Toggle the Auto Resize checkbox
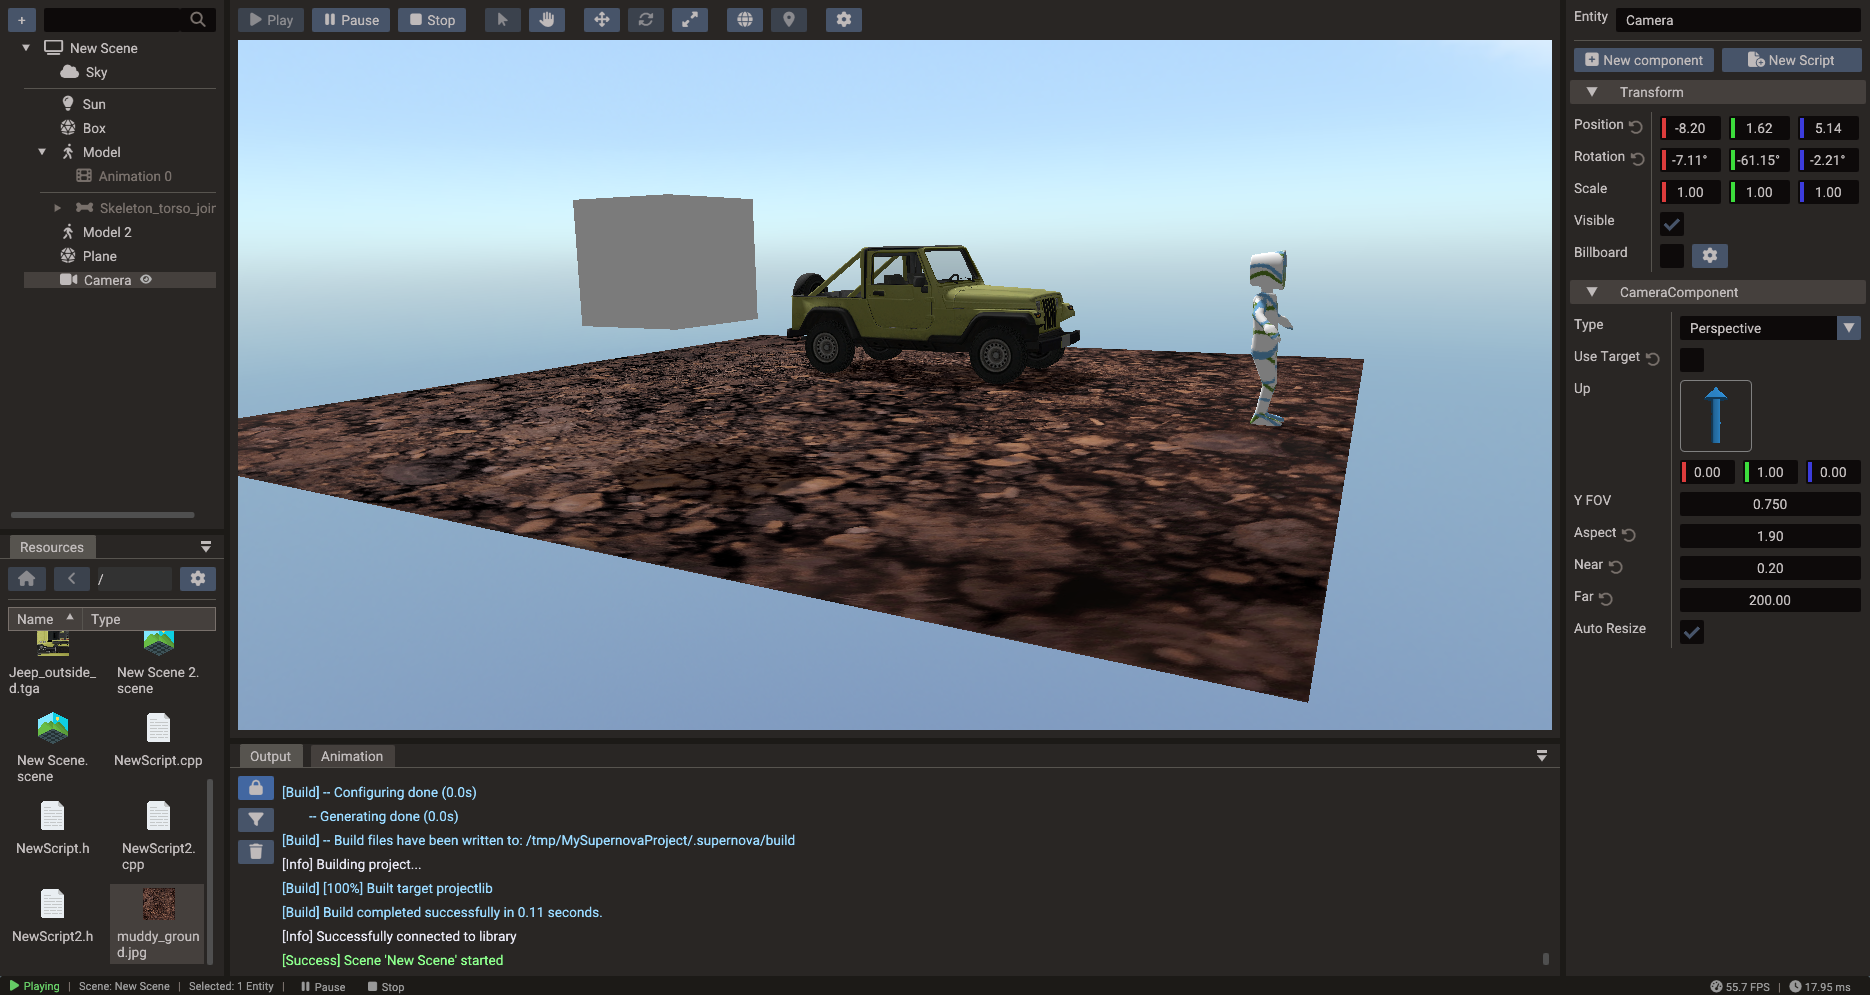This screenshot has height=995, width=1870. coord(1692,632)
